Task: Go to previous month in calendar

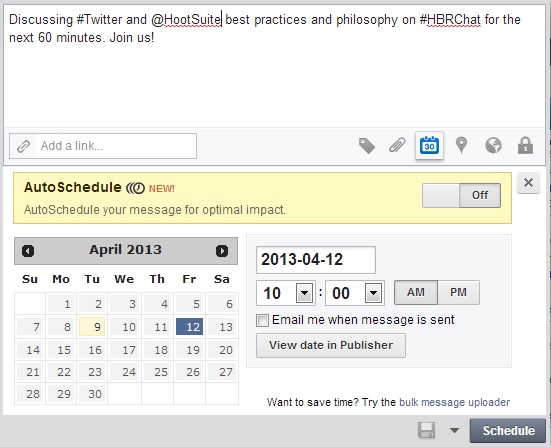Action: (x=28, y=251)
